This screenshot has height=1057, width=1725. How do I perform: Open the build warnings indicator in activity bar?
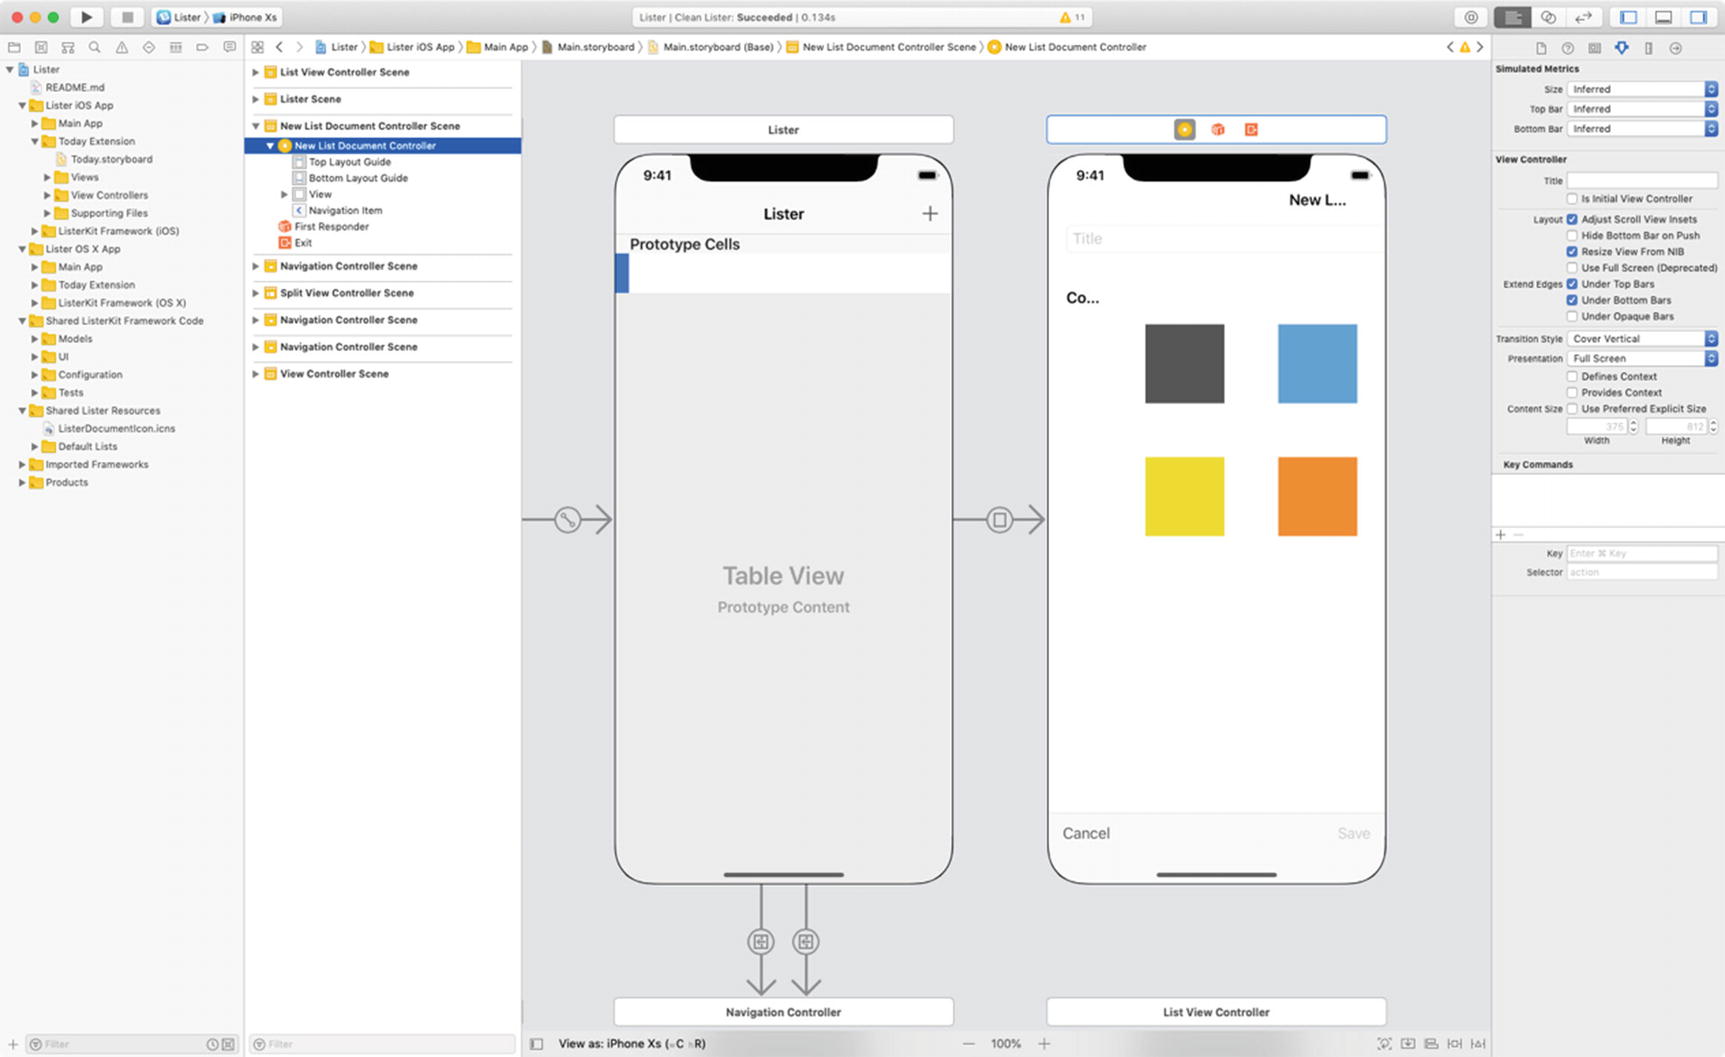1072,17
